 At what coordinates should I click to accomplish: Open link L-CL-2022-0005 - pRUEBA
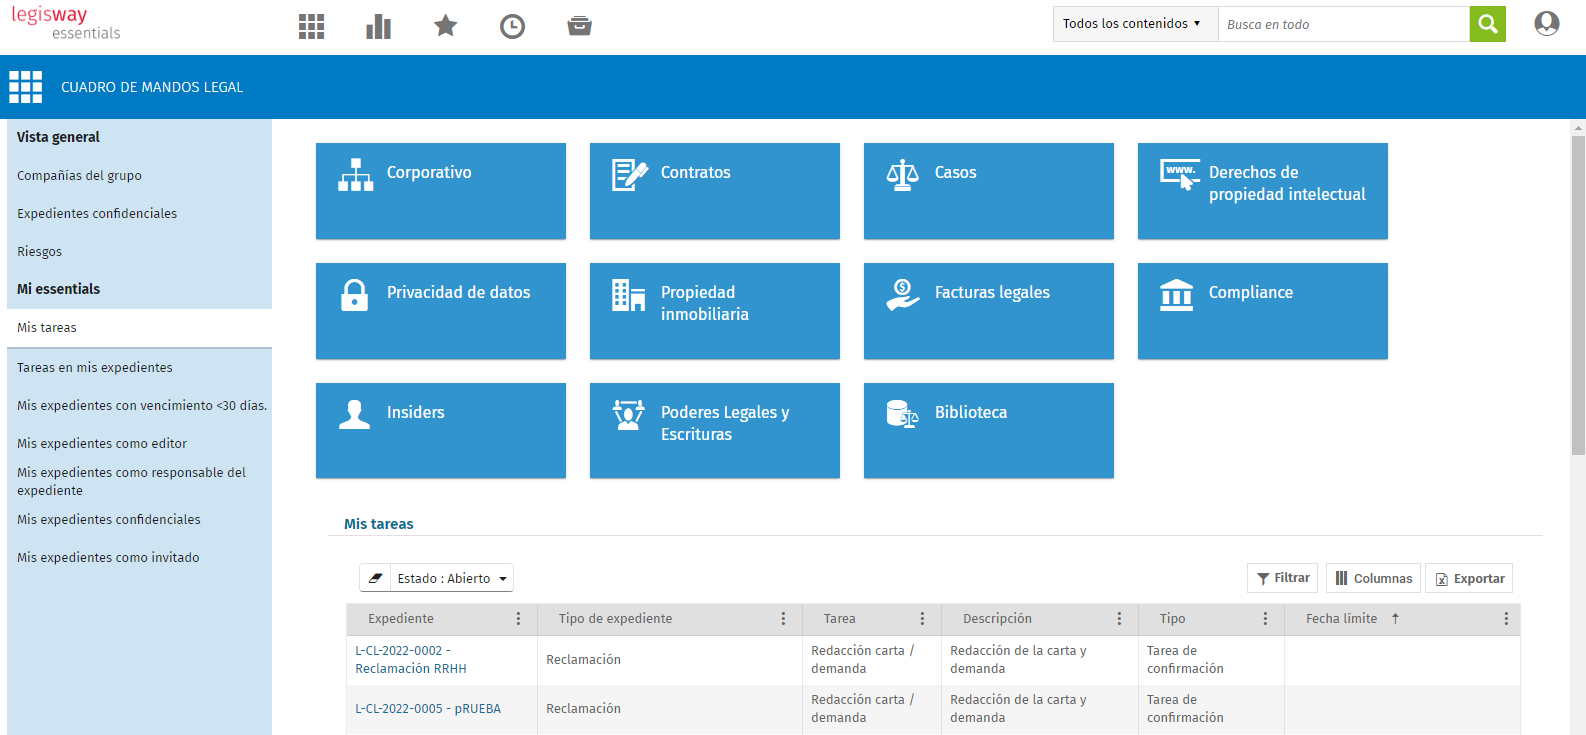coord(428,709)
